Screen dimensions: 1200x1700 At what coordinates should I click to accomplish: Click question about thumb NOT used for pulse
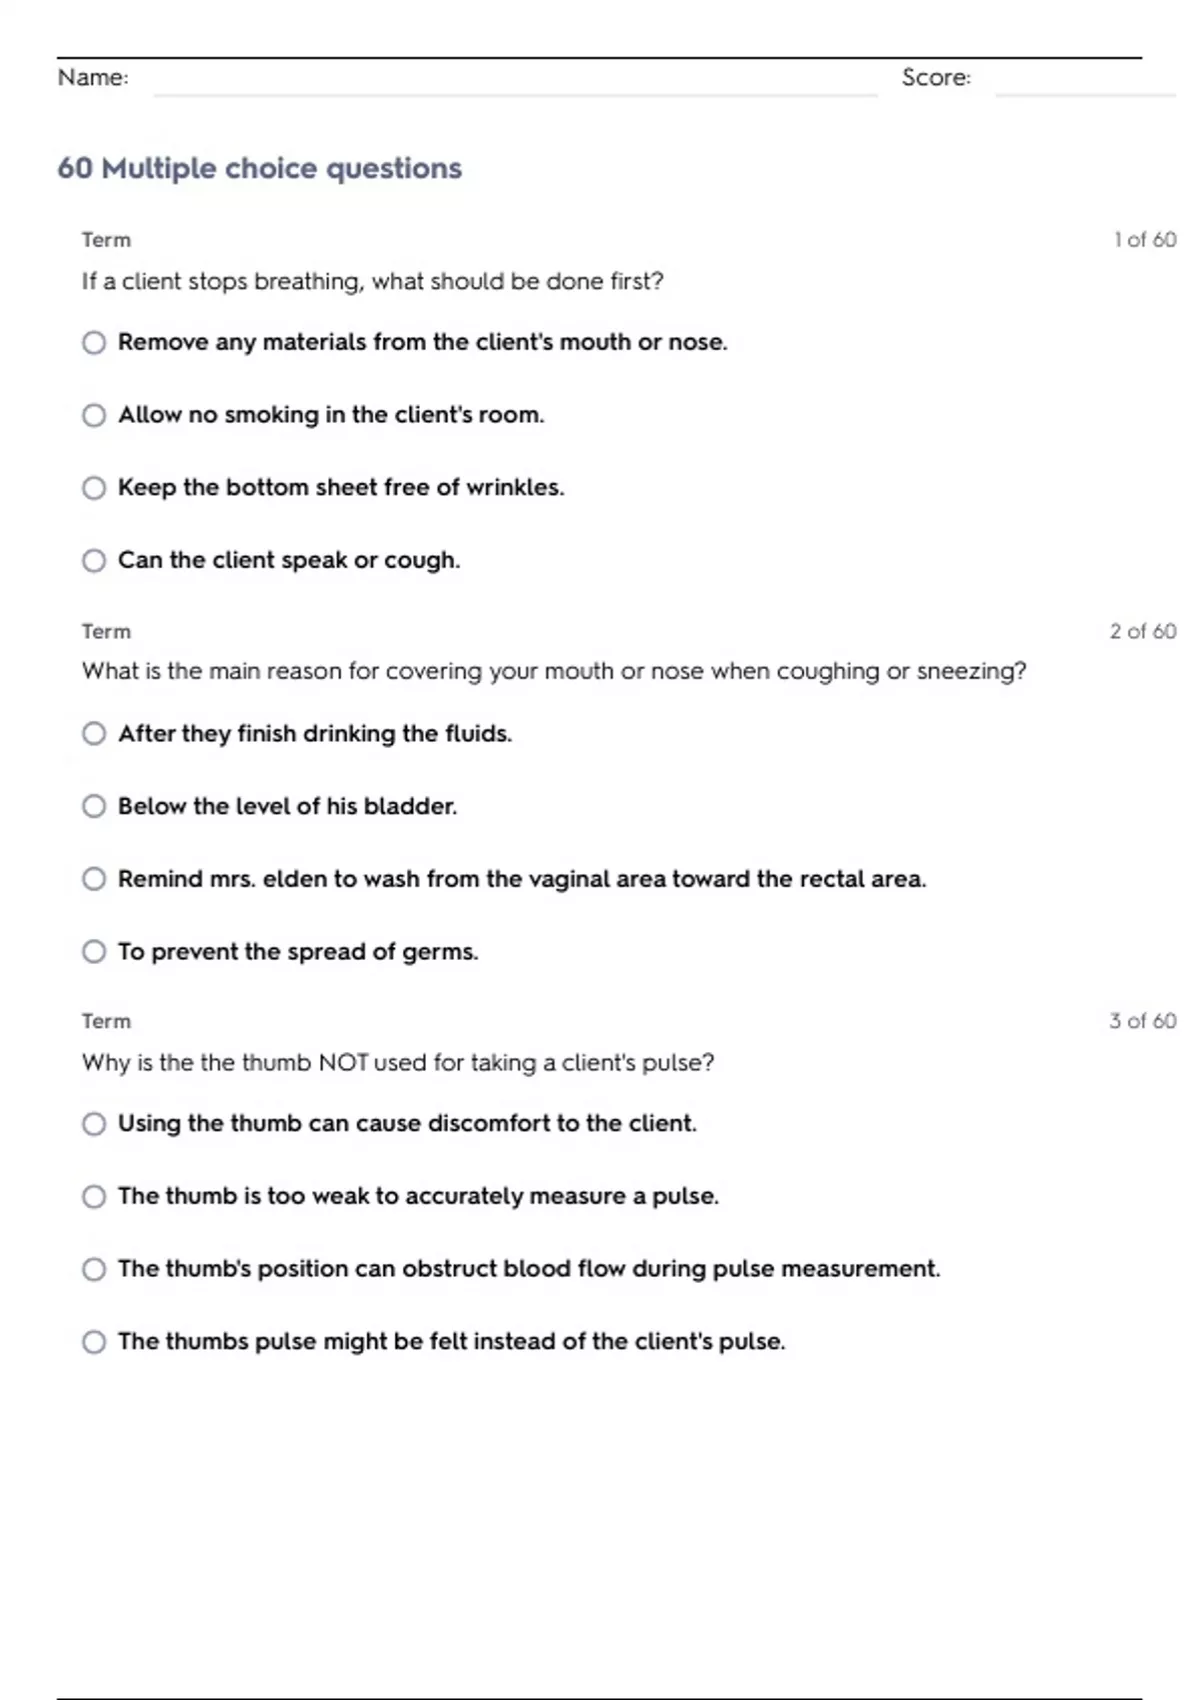coord(398,1062)
